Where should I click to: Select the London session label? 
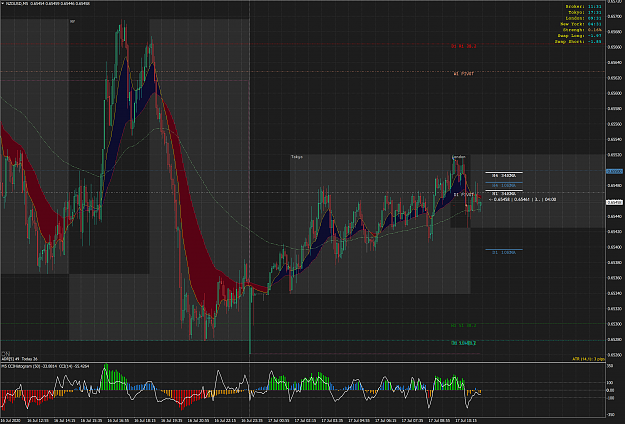point(458,157)
